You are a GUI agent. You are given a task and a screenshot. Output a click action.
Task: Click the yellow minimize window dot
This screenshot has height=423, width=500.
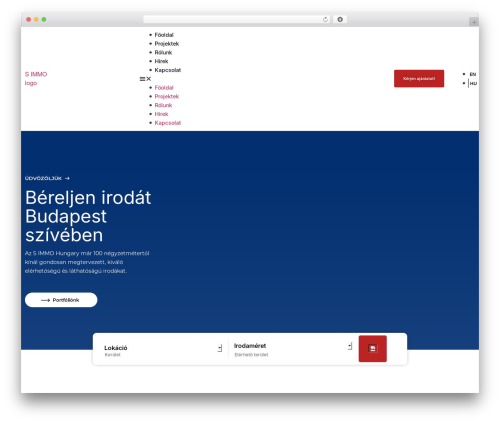click(x=36, y=19)
